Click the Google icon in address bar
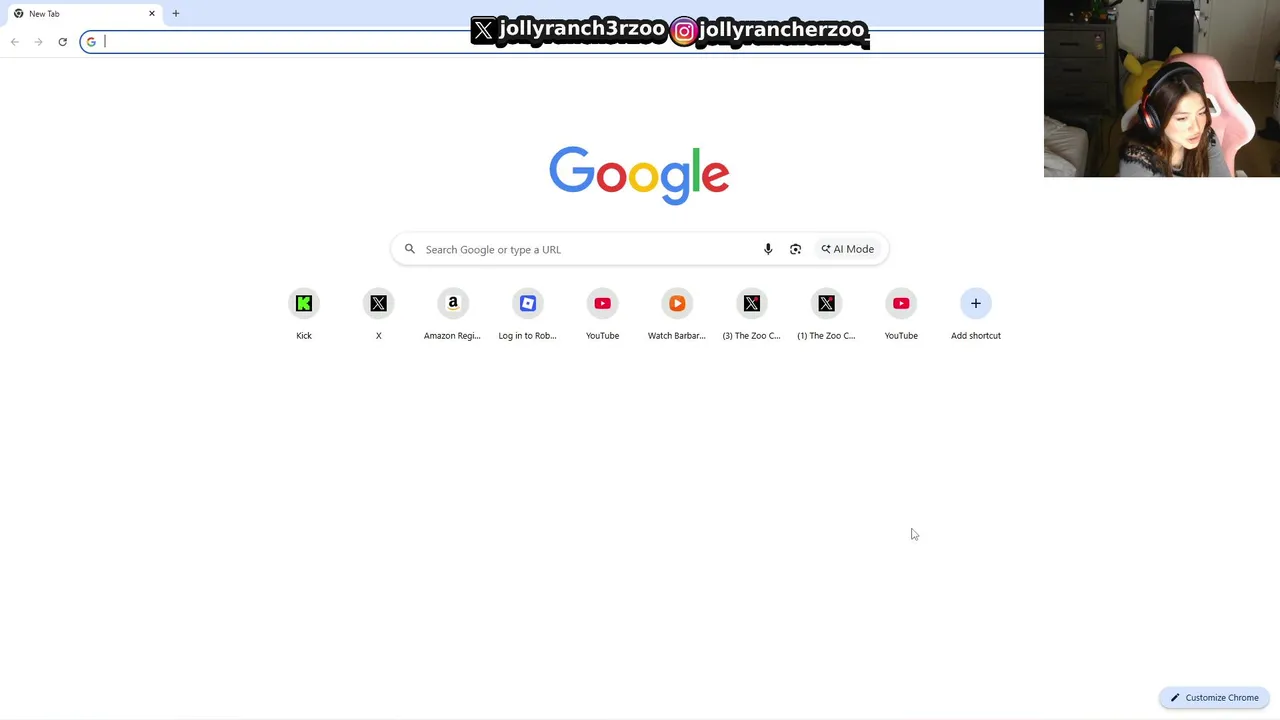 click(x=91, y=42)
